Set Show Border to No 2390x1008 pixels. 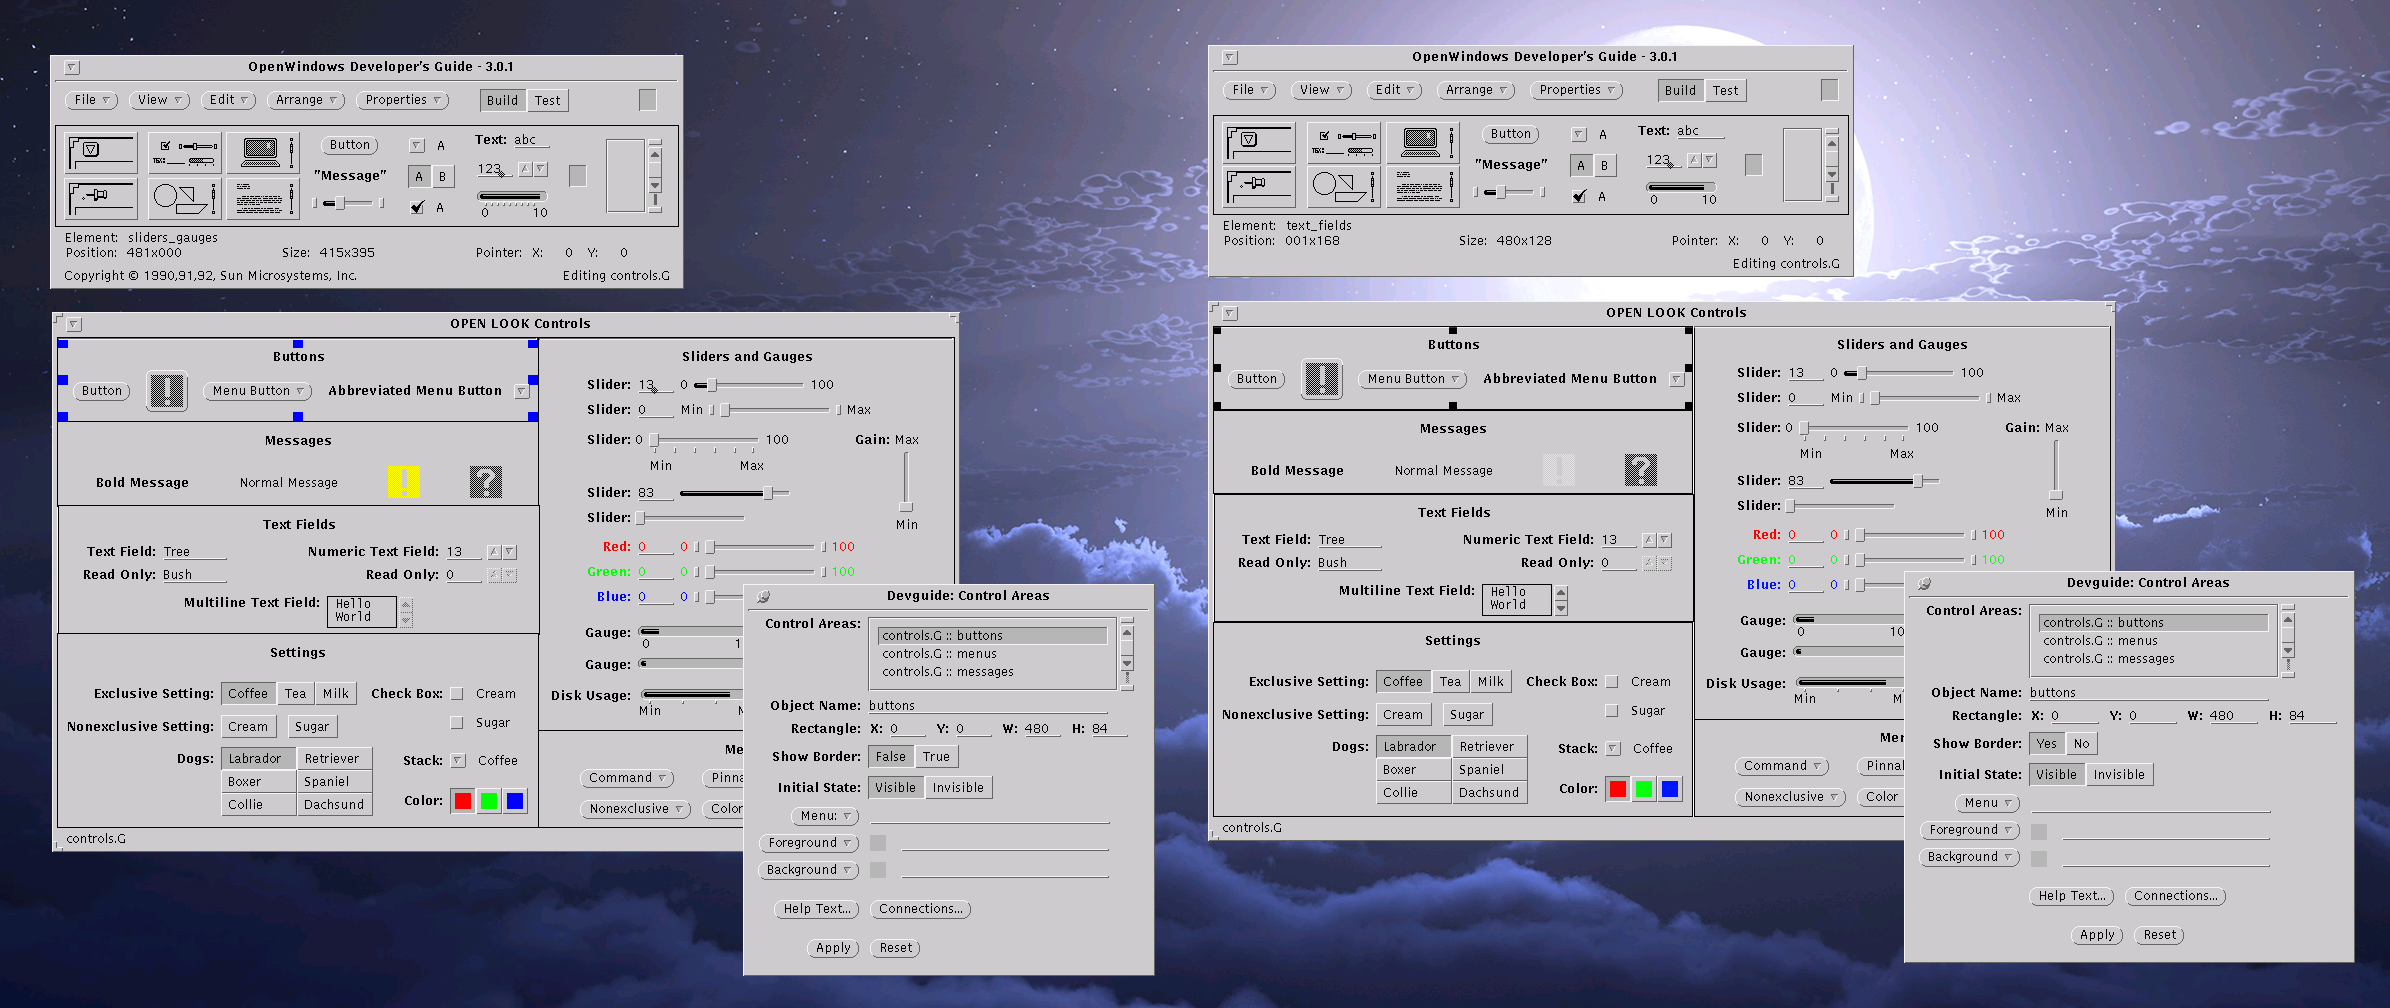click(x=2081, y=744)
